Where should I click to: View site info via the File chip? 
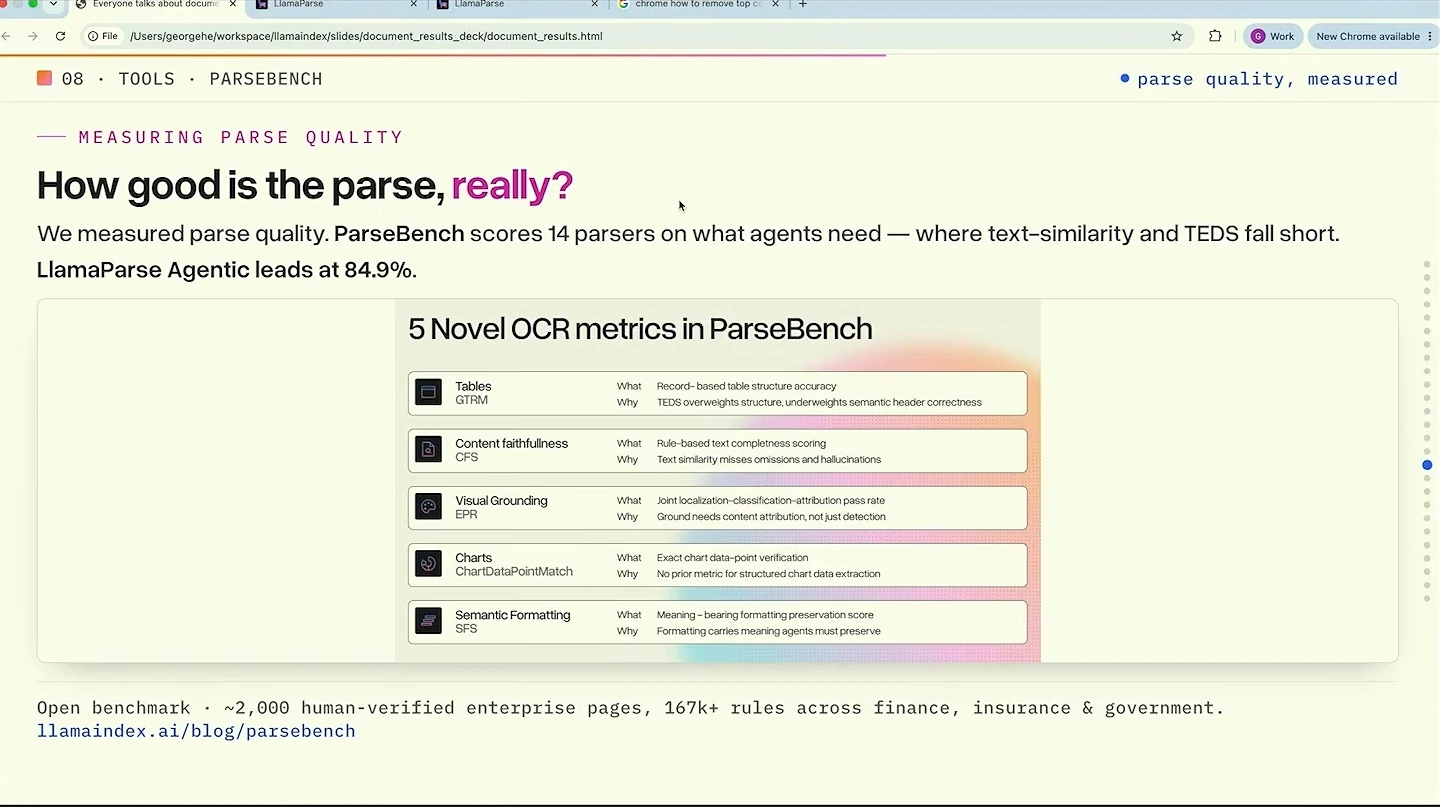point(103,36)
